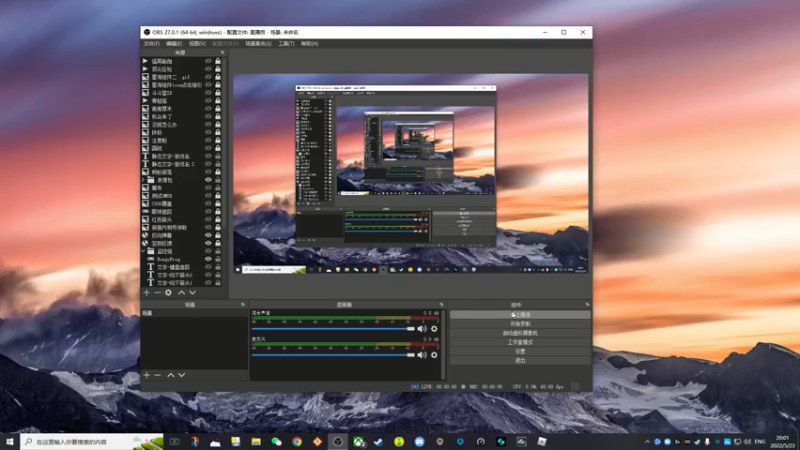Toggle visibility eye of 机会来了 source
The height and width of the screenshot is (450, 800).
coord(208,116)
